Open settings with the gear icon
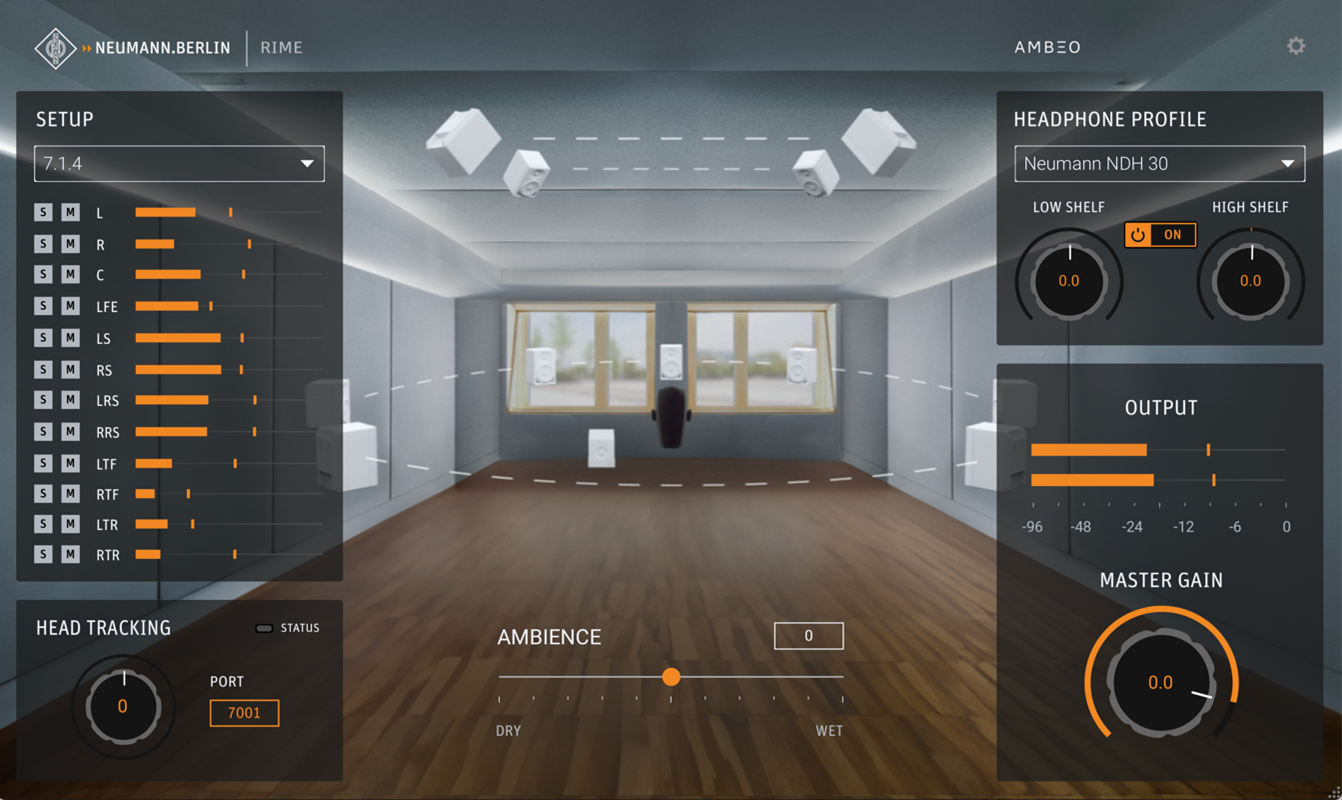This screenshot has width=1342, height=800. click(1296, 46)
